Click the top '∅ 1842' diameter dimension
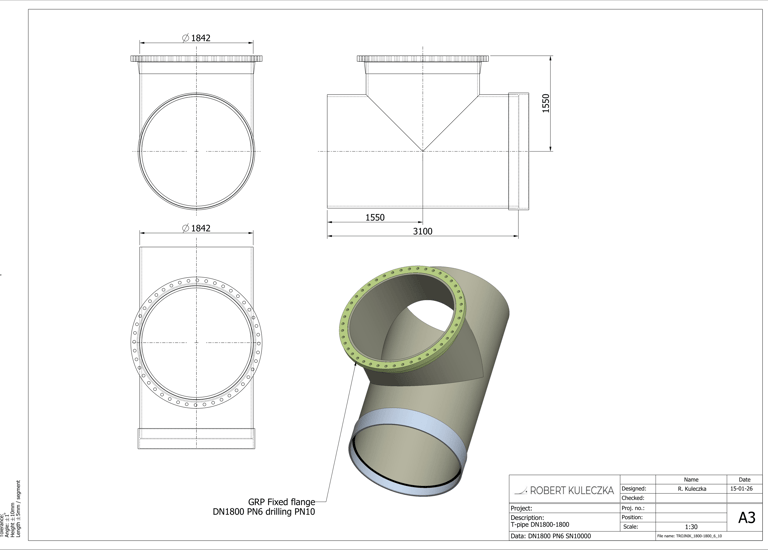 [196, 38]
